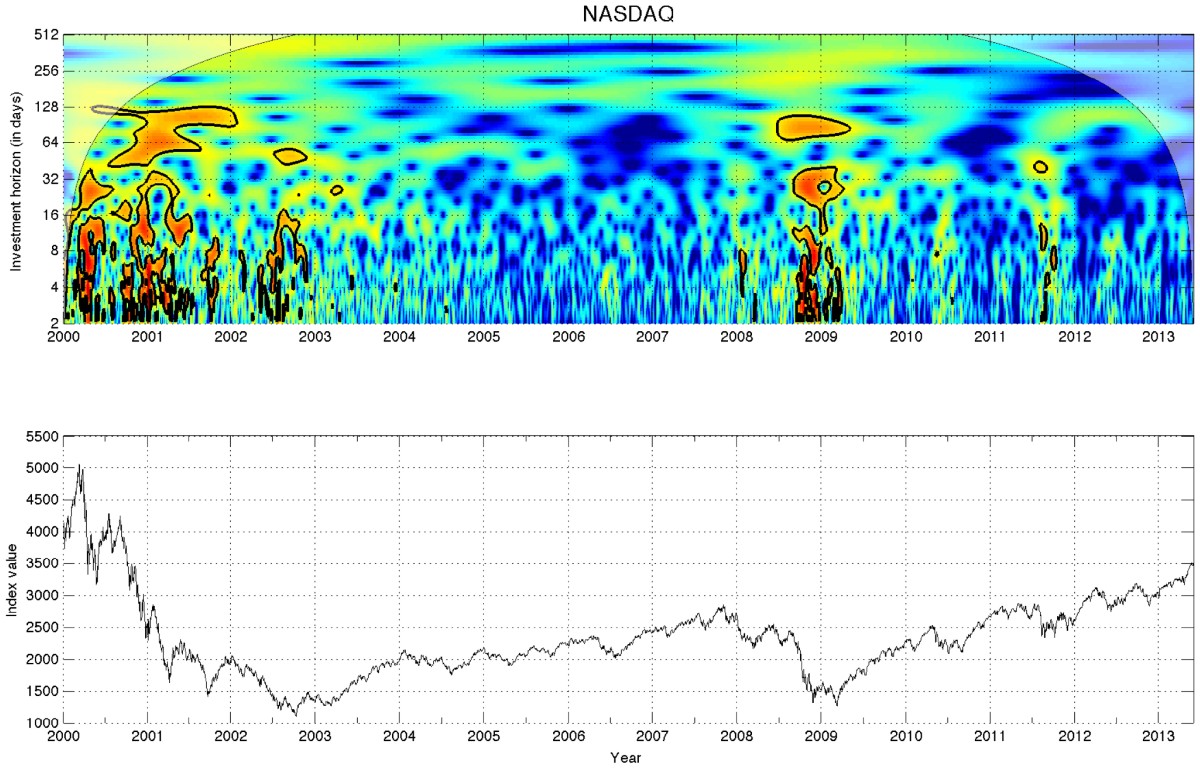The width and height of the screenshot is (1200, 768).
Task: Select the small orange region near late 2011
Action: [1042, 165]
